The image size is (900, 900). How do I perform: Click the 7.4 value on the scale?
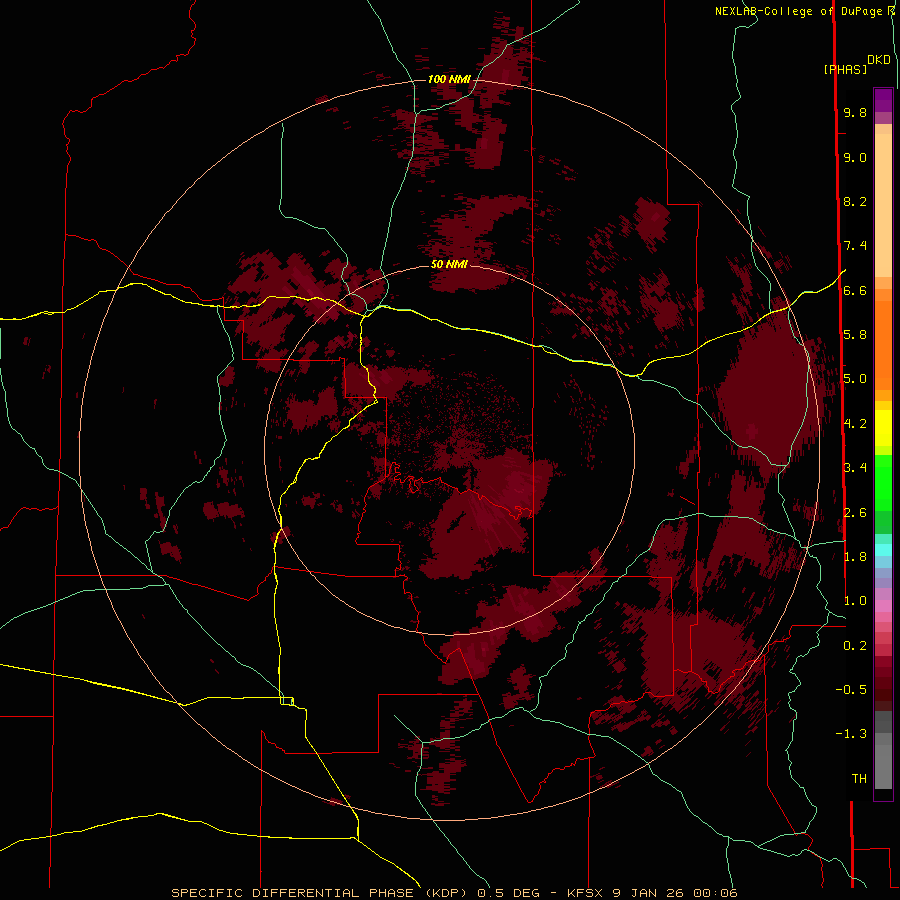click(x=855, y=246)
